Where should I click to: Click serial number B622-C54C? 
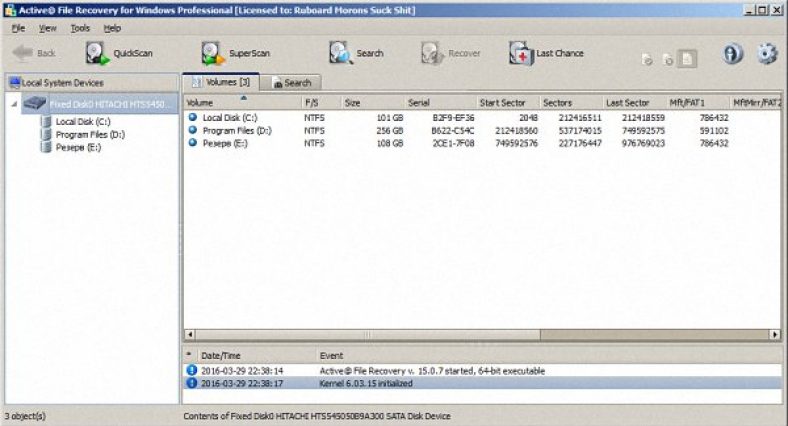[x=452, y=131]
